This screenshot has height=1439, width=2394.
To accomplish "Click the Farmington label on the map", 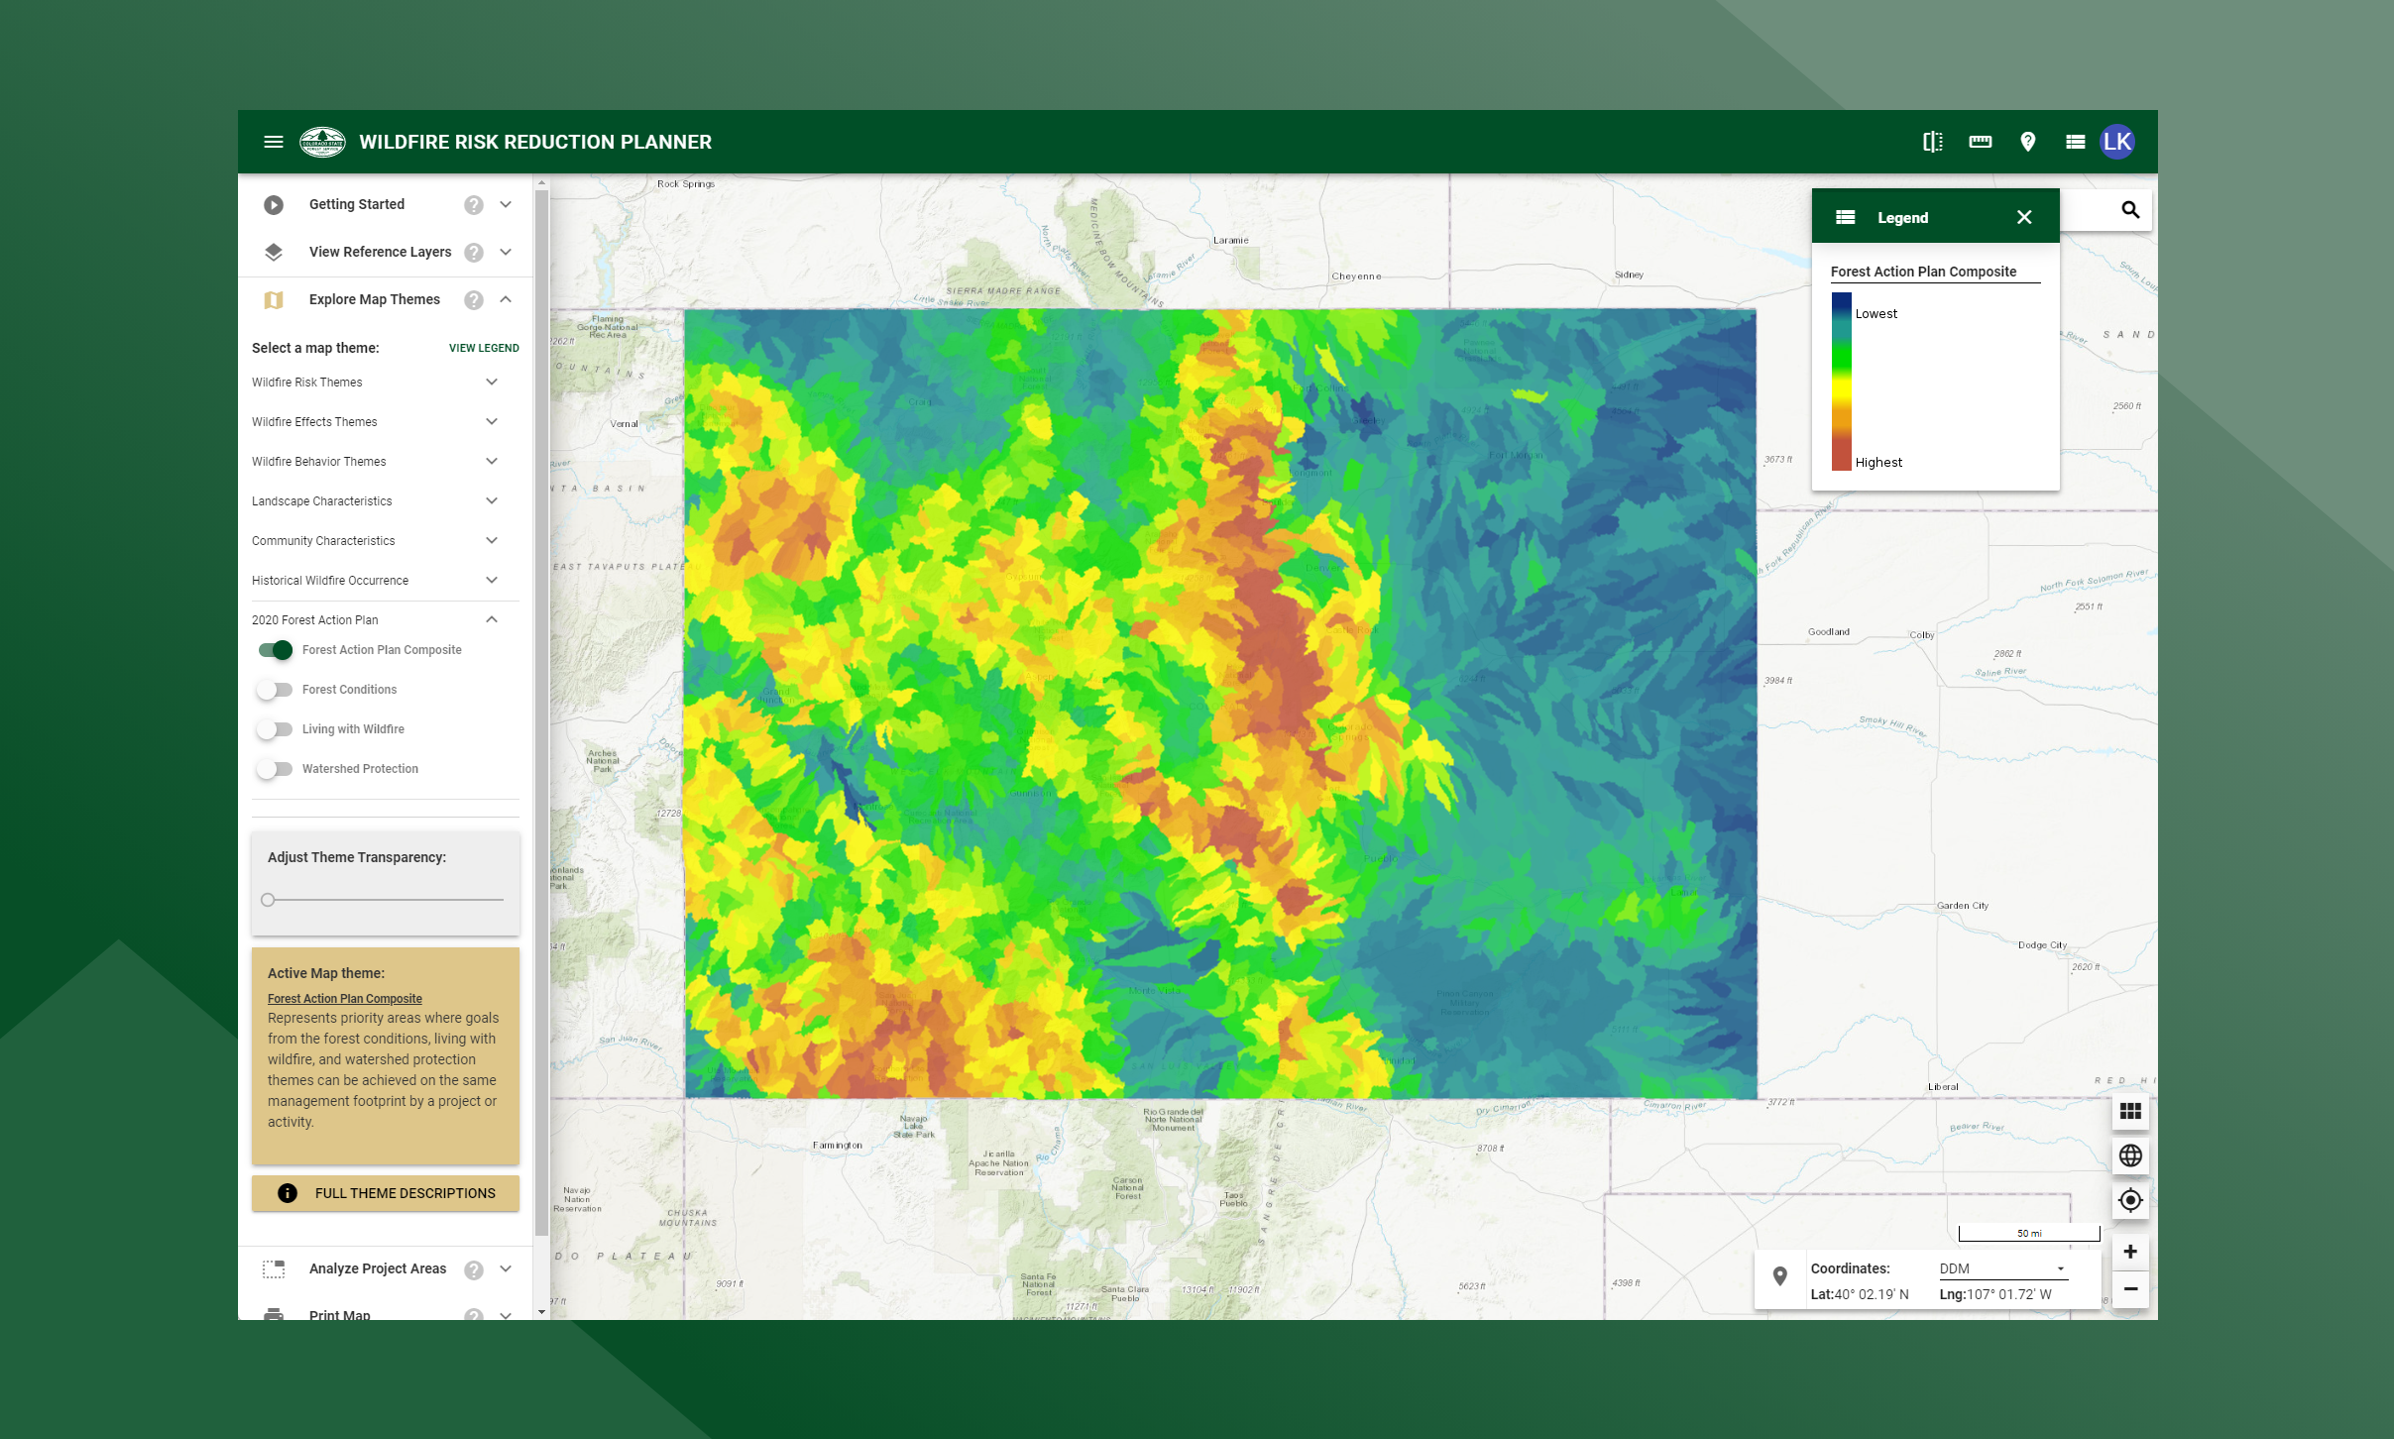I will tap(837, 1145).
